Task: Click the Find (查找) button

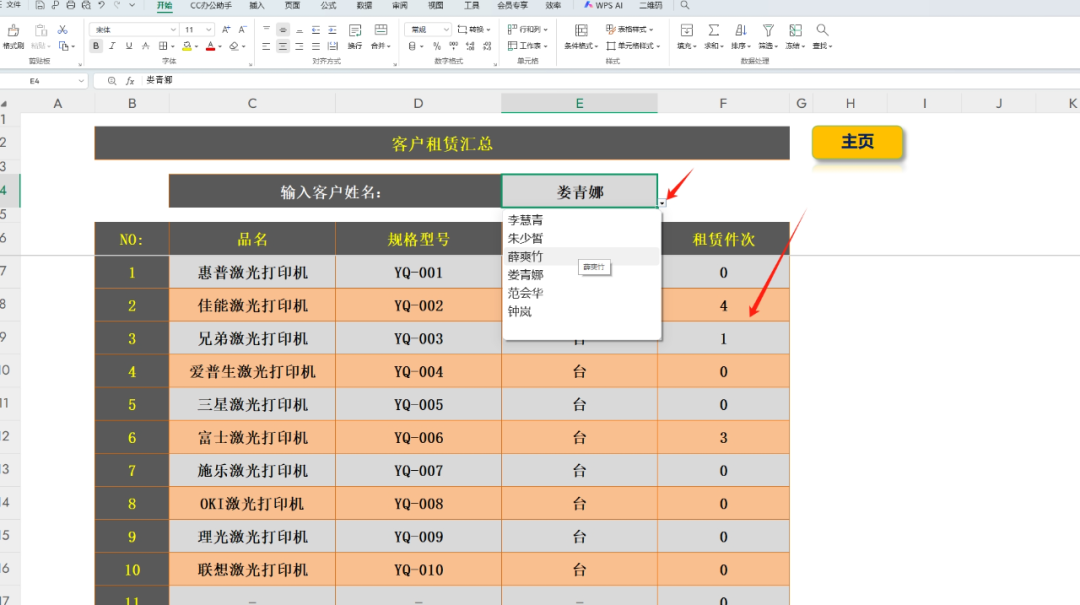Action: click(x=822, y=36)
